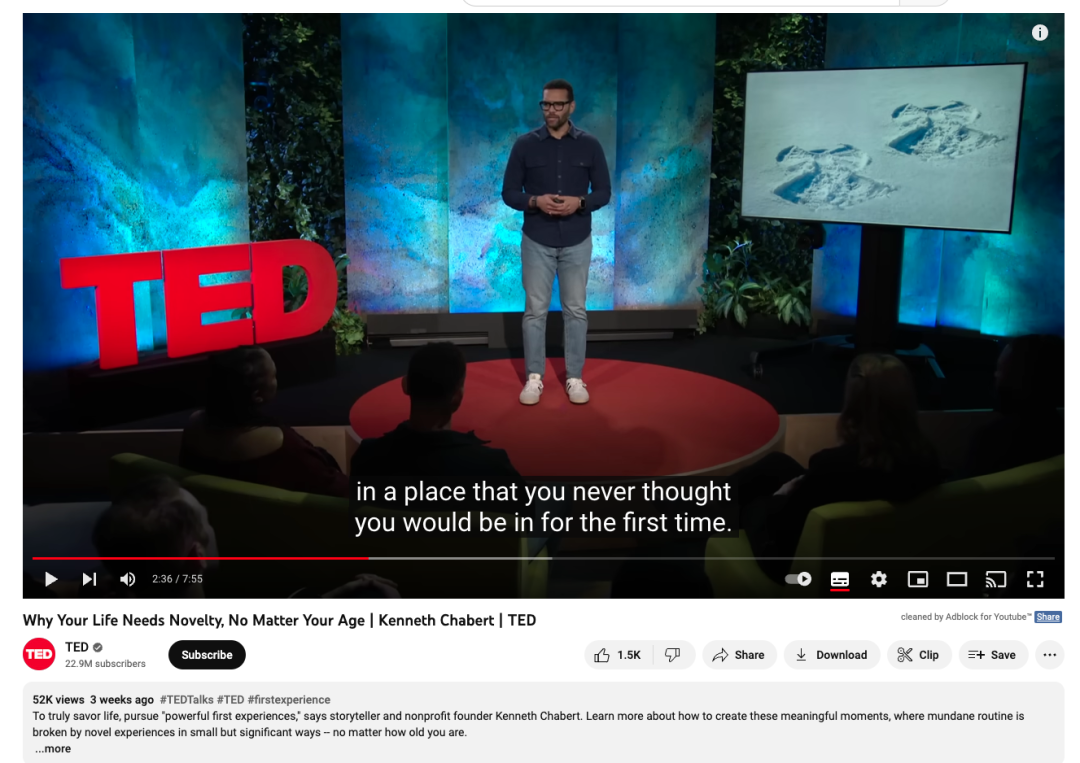Open the Share dialog
This screenshot has width=1080, height=763.
pyautogui.click(x=739, y=655)
